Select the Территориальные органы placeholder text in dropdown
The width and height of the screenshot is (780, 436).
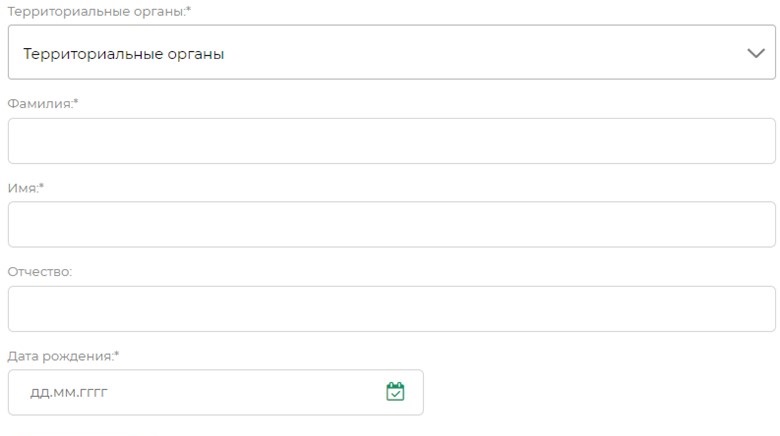point(123,54)
